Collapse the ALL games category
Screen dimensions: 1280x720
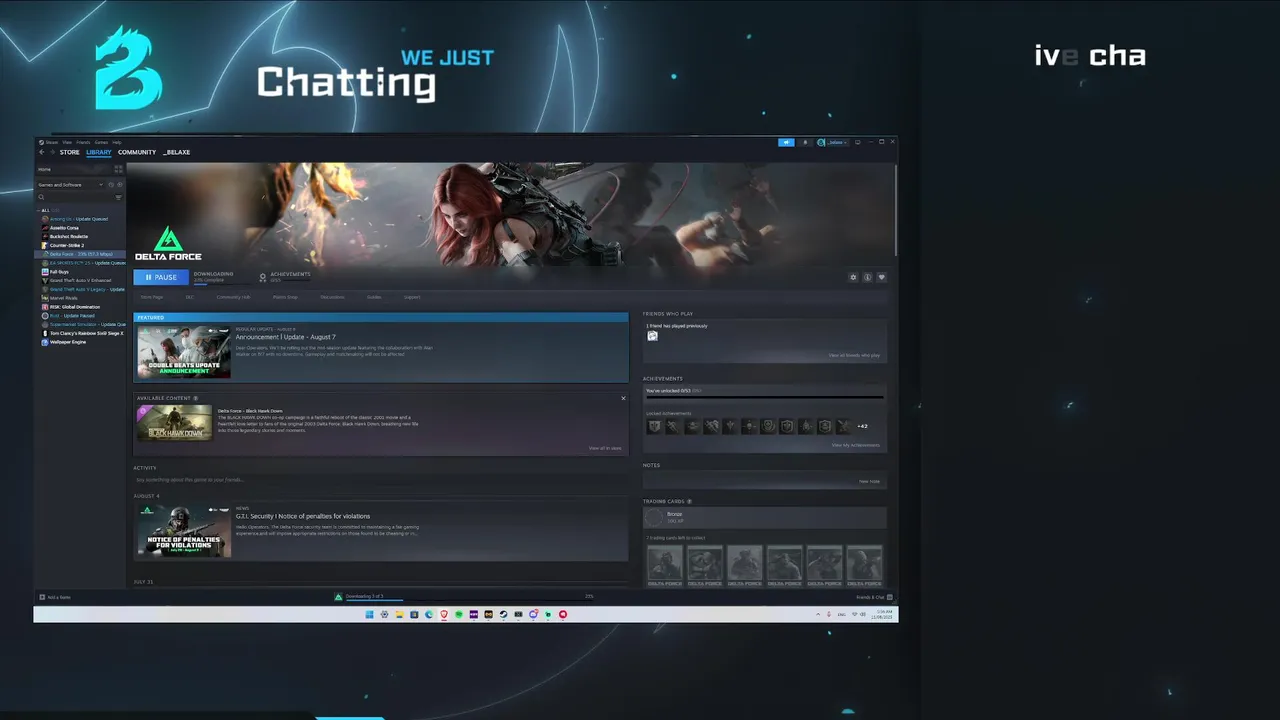[38, 210]
